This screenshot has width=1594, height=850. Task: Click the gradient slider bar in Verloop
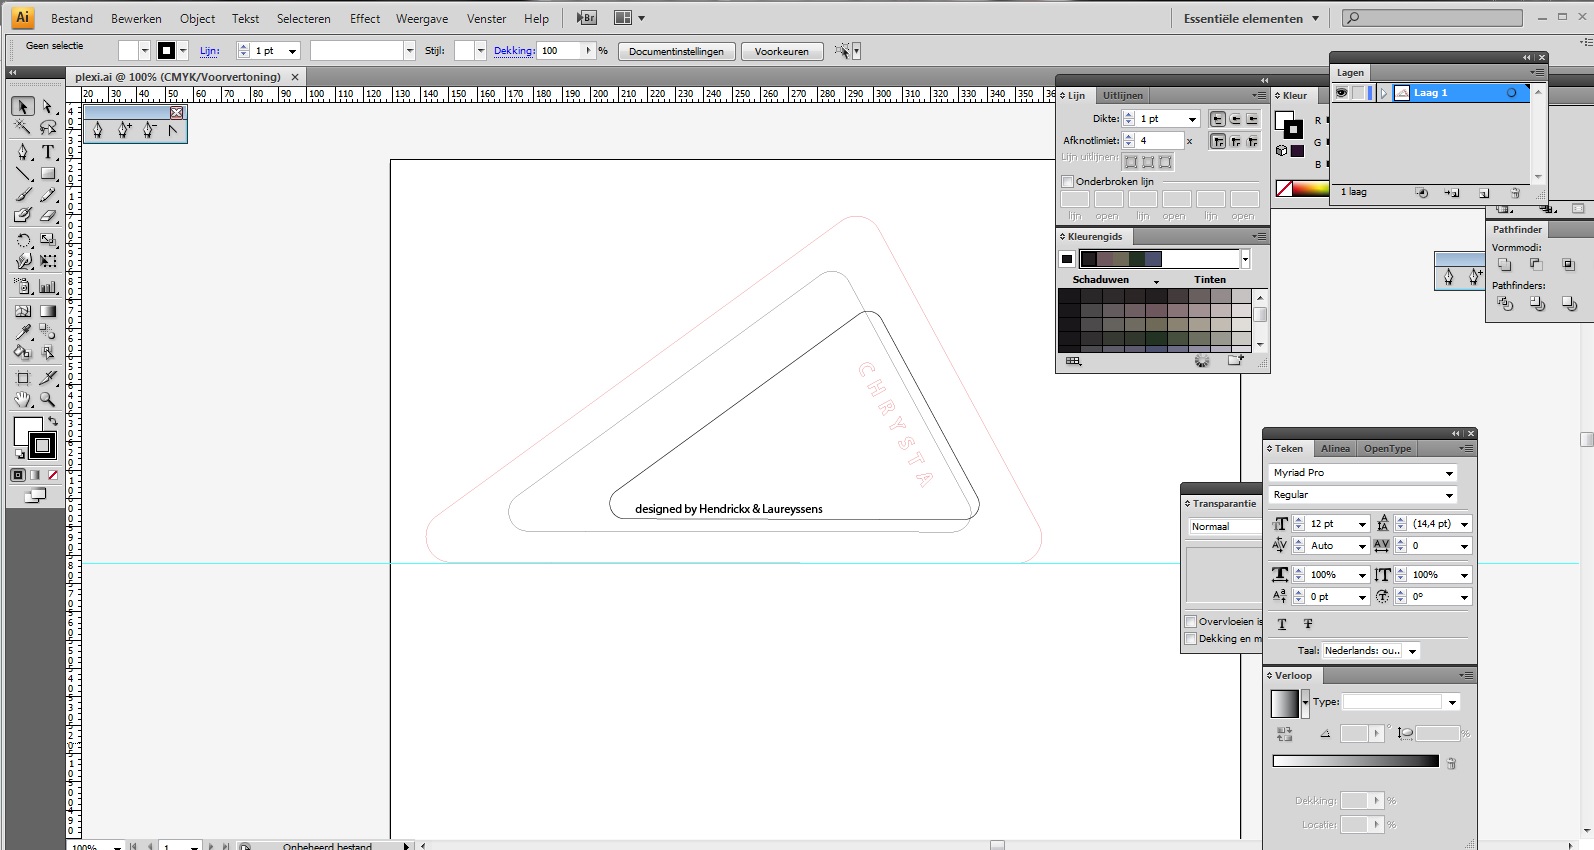point(1355,761)
